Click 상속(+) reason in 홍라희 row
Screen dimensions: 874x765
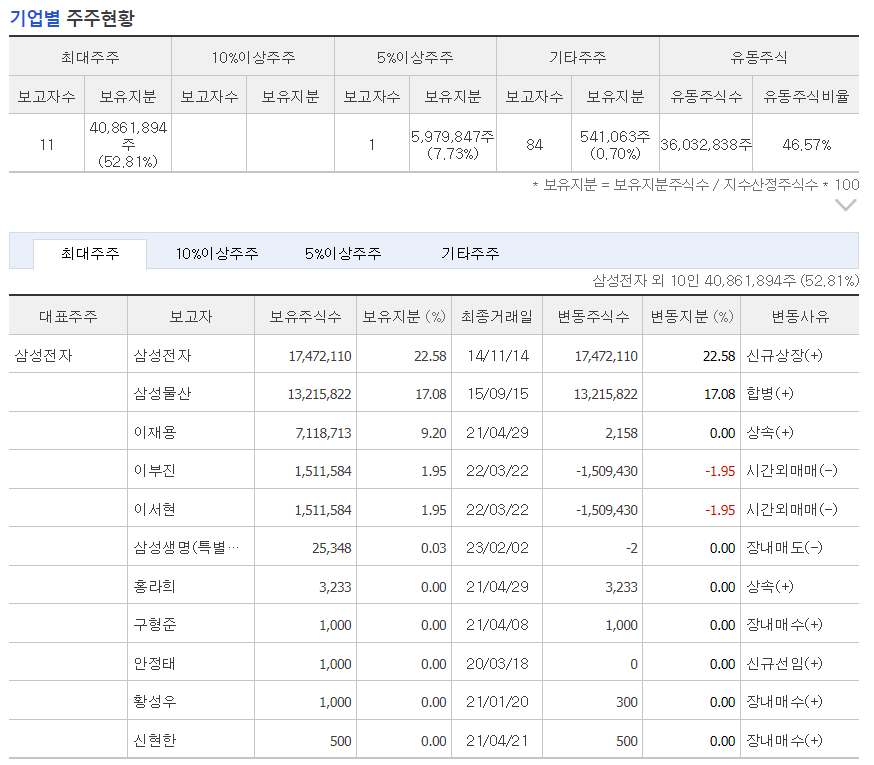click(x=770, y=587)
